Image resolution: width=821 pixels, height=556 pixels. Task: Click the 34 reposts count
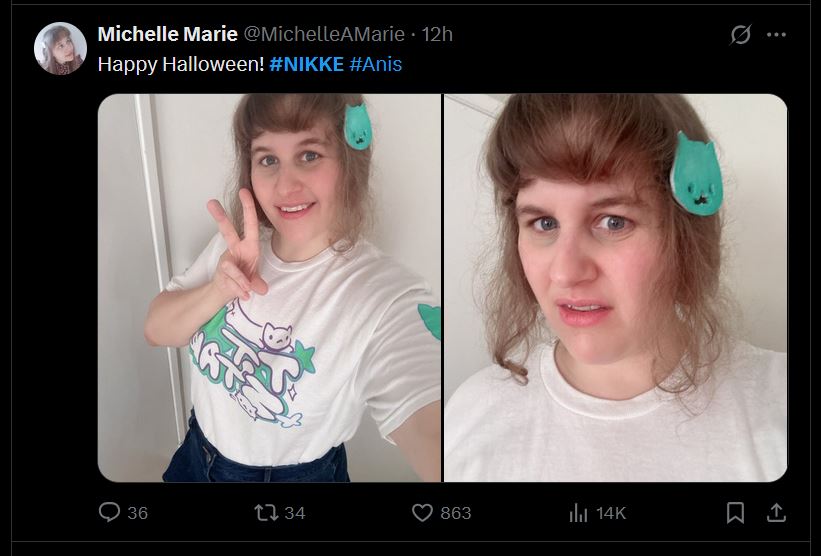(x=295, y=513)
